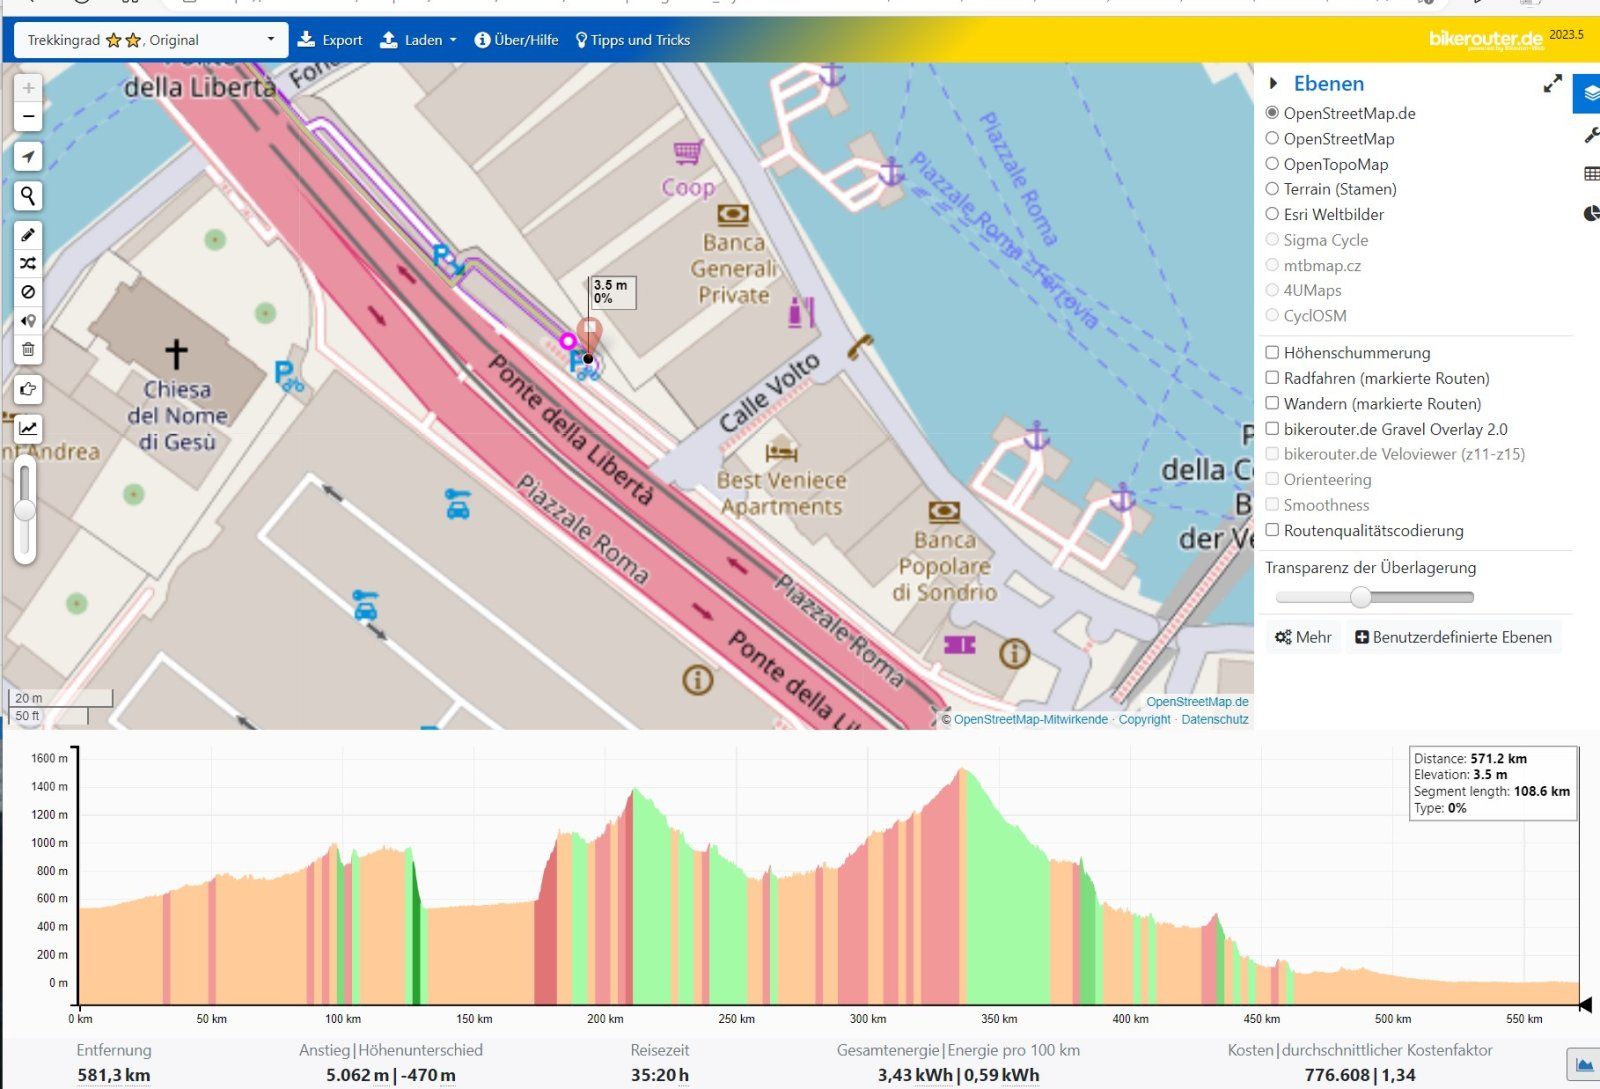
Task: Check Radfahren (markierte Routen) overlay
Action: coord(1272,378)
